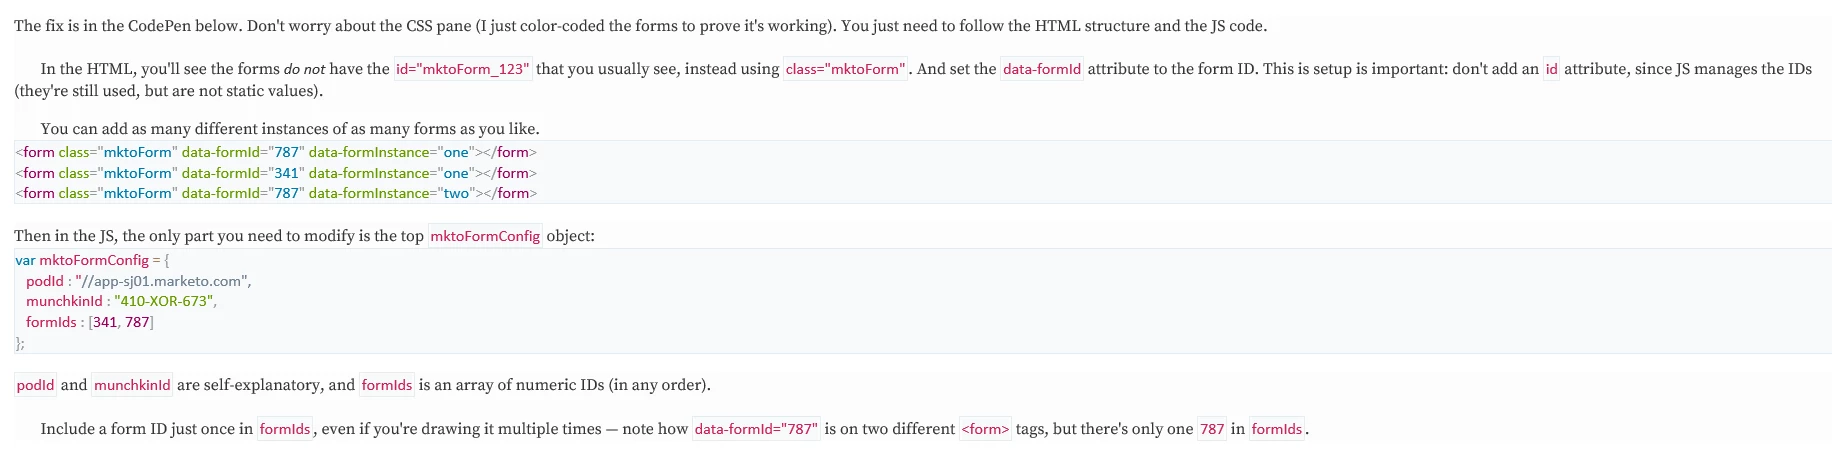Click the closing brace of the config block

20,343
